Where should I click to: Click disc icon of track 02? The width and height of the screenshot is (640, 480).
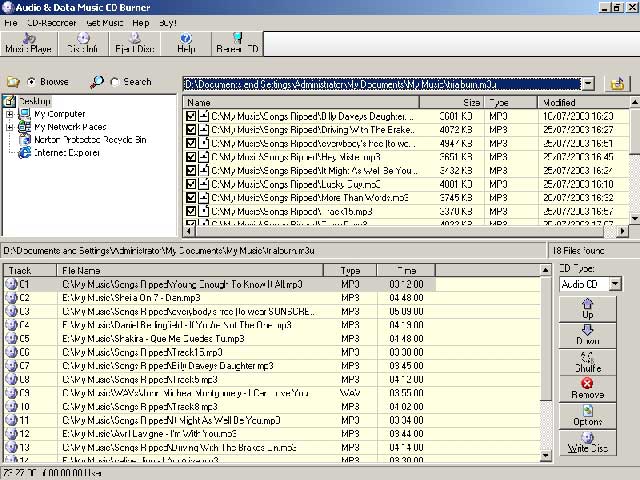pyautogui.click(x=12, y=298)
